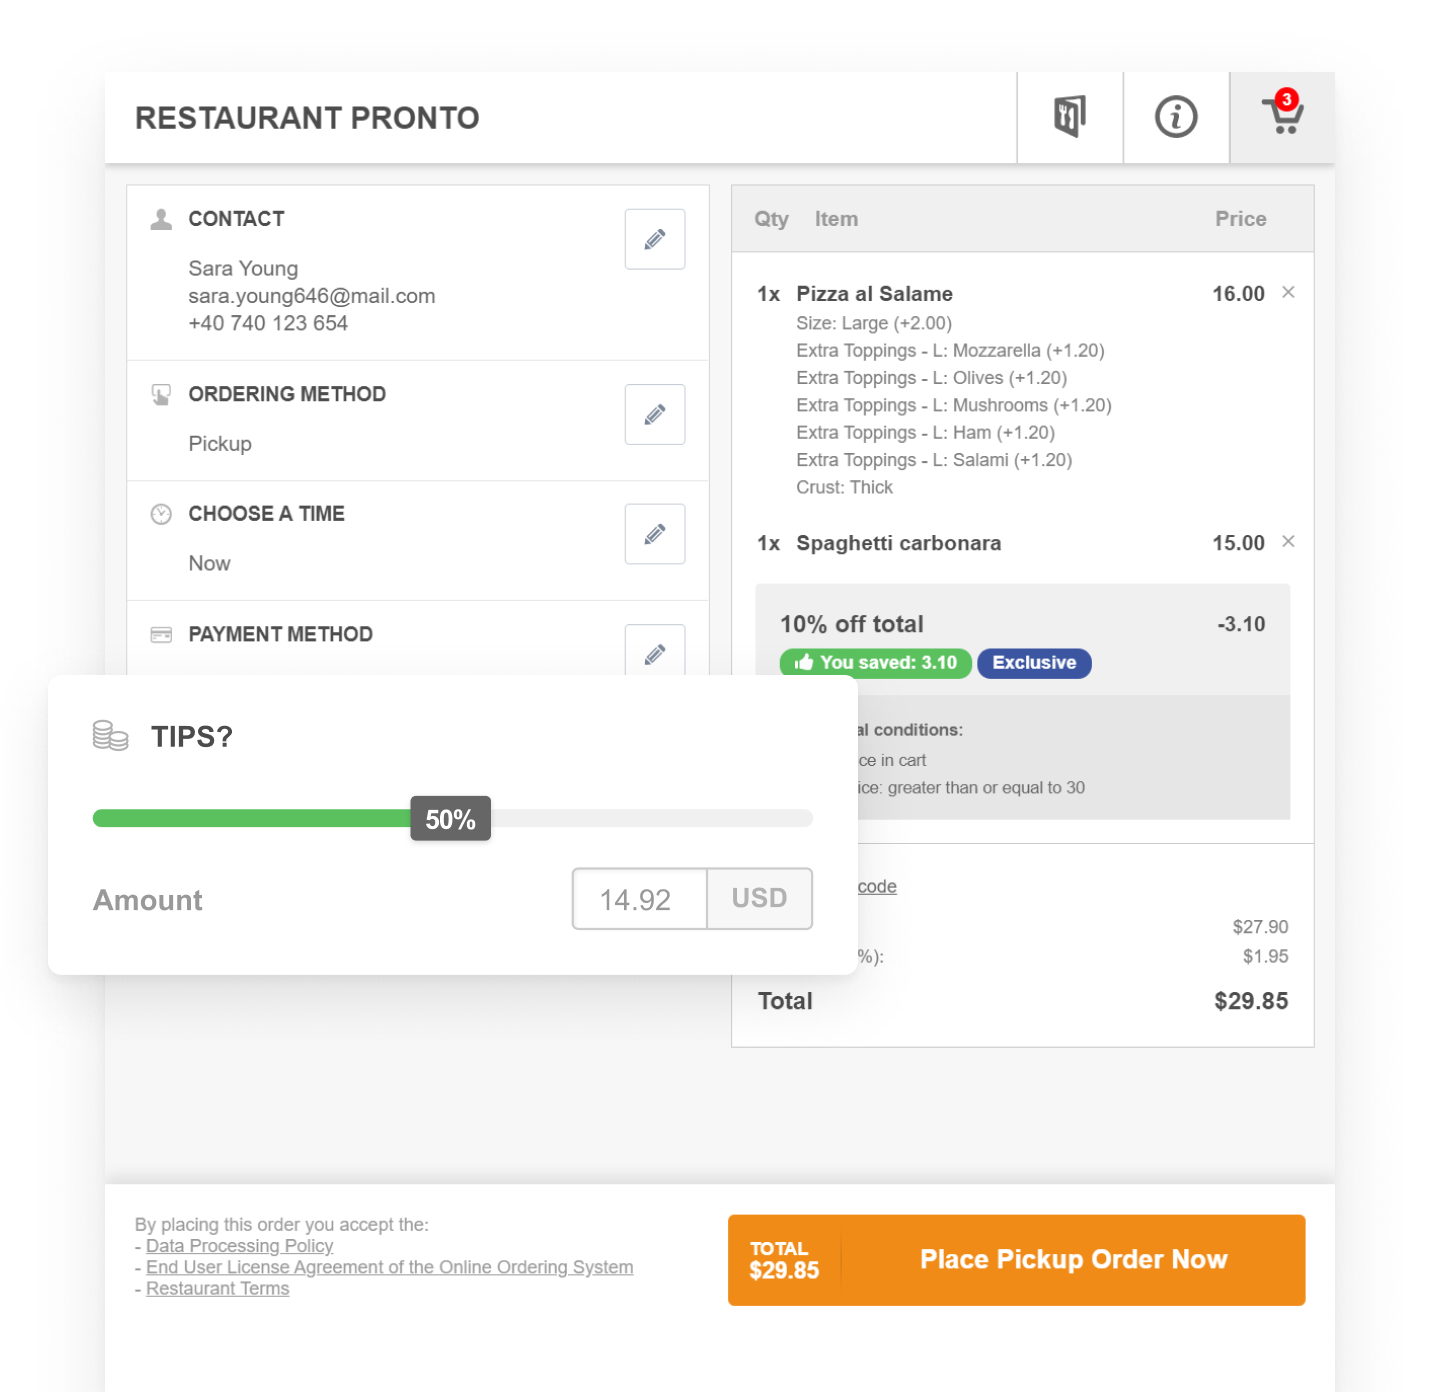
Task: Click the 14.92 tip amount field
Action: point(638,899)
